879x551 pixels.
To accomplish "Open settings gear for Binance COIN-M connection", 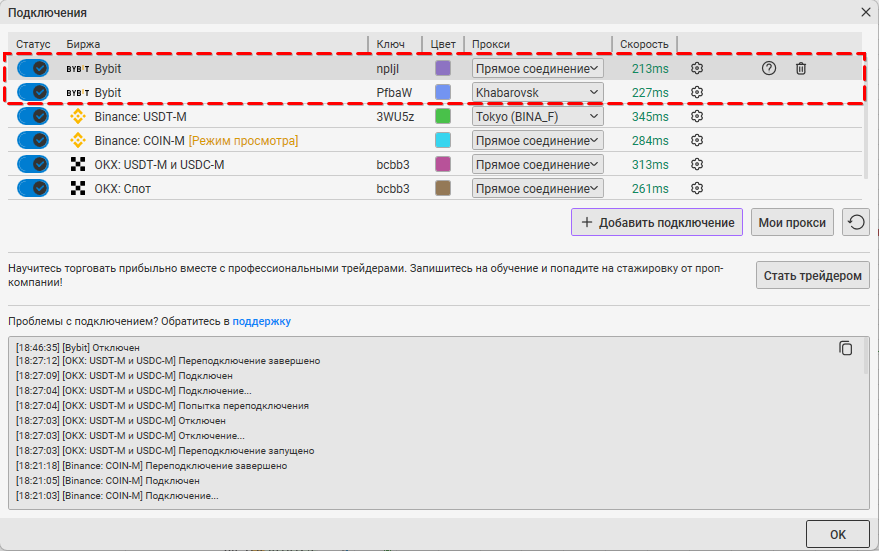I will click(x=697, y=140).
